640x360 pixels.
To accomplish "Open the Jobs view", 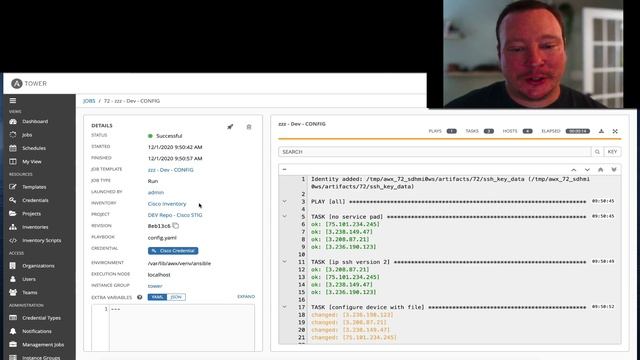I will (x=27, y=135).
